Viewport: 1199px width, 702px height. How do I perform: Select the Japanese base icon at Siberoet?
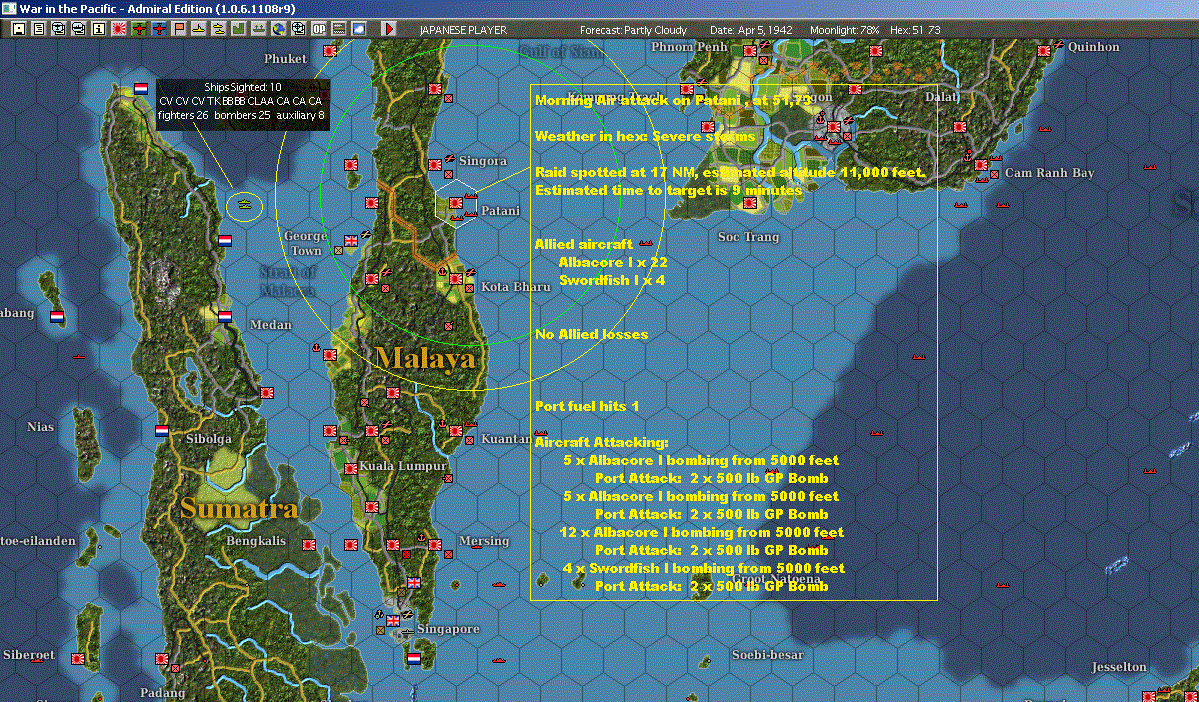(x=78, y=658)
